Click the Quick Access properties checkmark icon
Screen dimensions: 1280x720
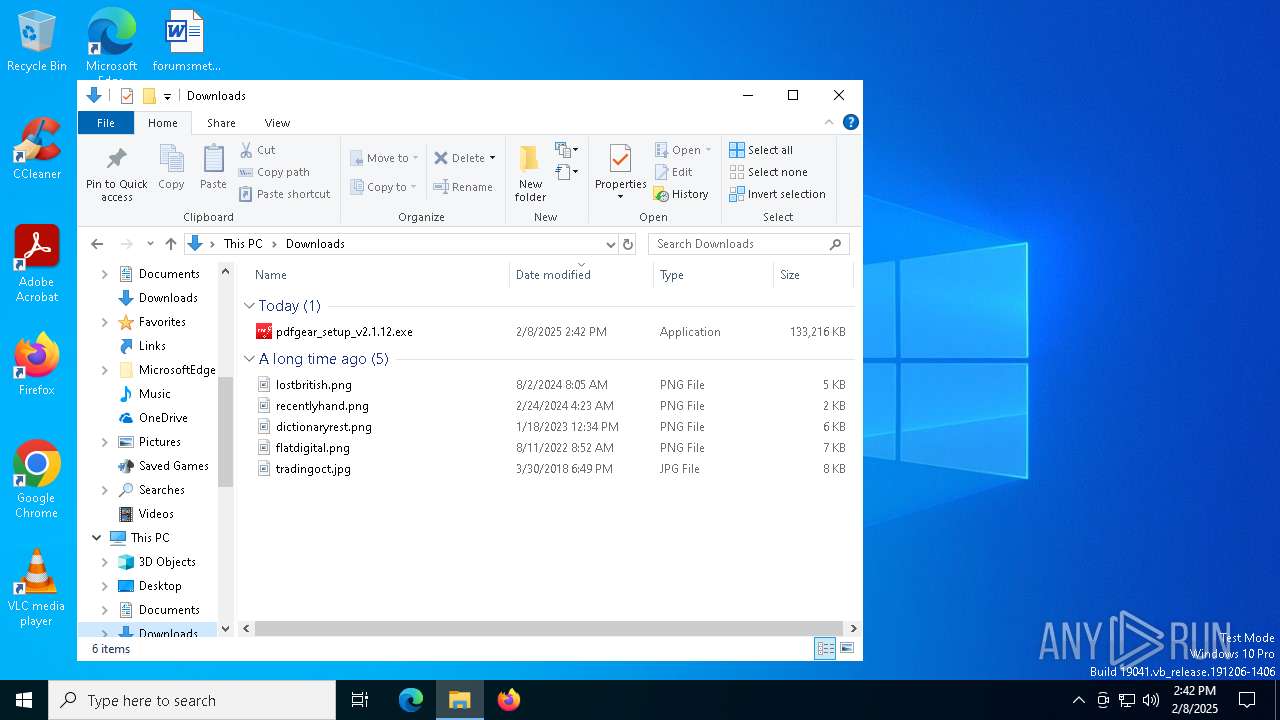(x=127, y=96)
